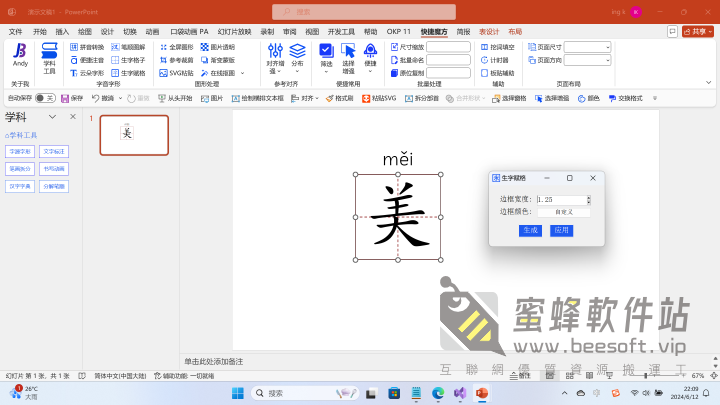Toggle the 自动保存 switch

click(x=45, y=98)
